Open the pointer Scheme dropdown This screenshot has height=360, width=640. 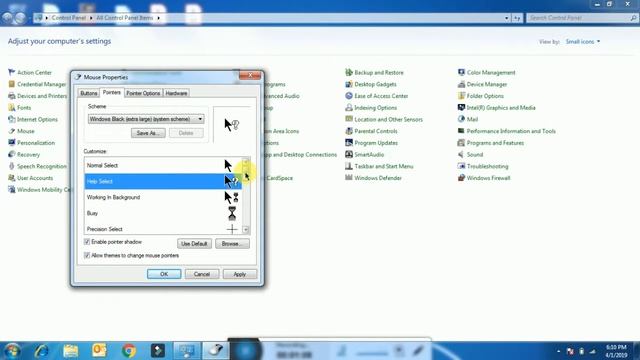146,119
